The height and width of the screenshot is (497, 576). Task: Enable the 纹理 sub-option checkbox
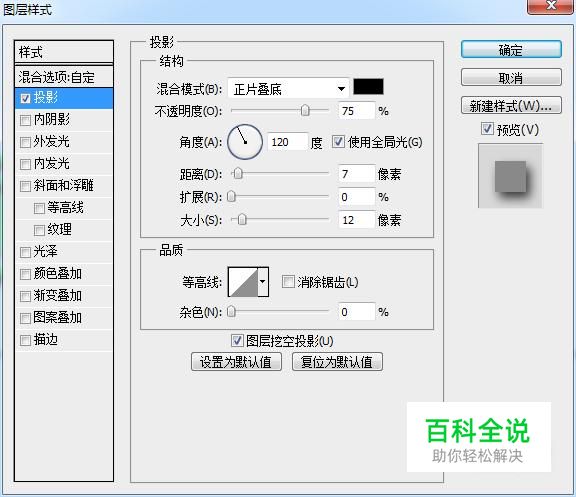coord(39,230)
